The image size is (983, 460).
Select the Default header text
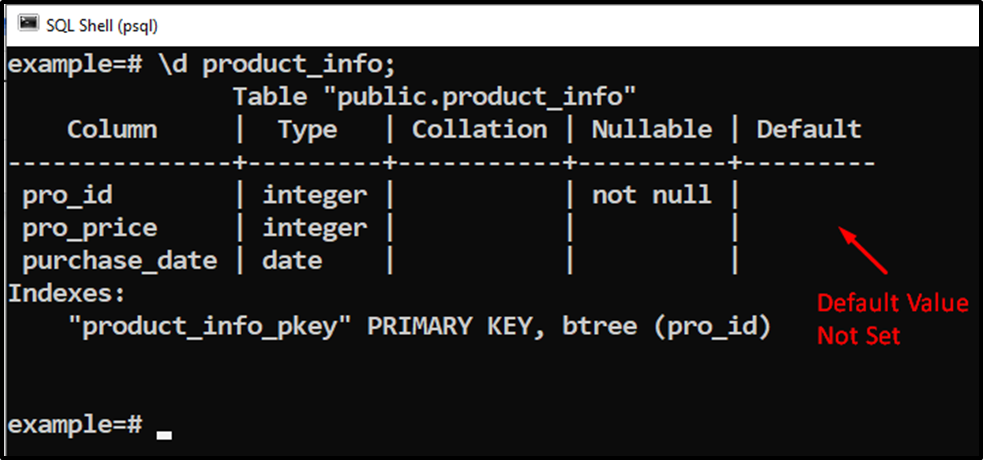(x=809, y=130)
